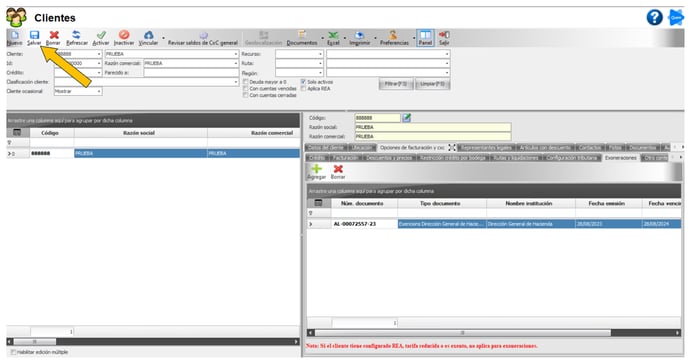Click the exoneraciones grid horizontal scrollbar thumb
Image resolution: width=688 pixels, height=361 pixels.
[x=462, y=332]
